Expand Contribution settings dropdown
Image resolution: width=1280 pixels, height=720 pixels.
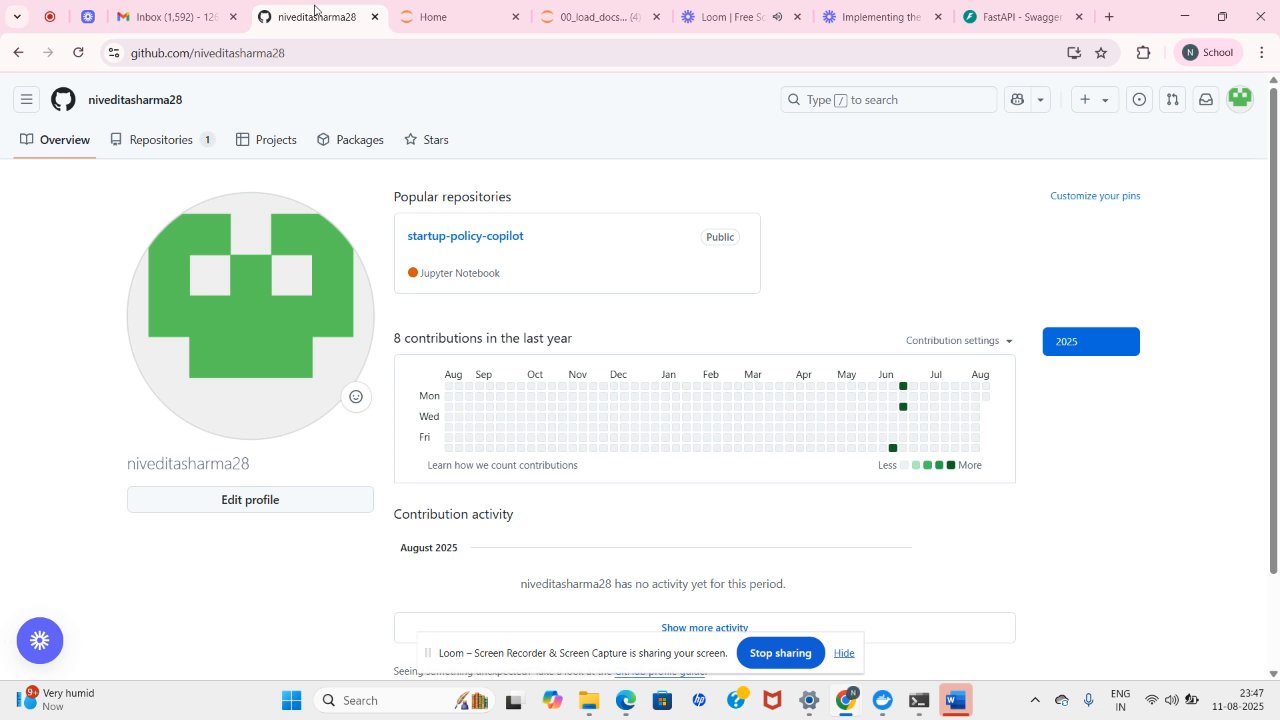click(x=959, y=341)
